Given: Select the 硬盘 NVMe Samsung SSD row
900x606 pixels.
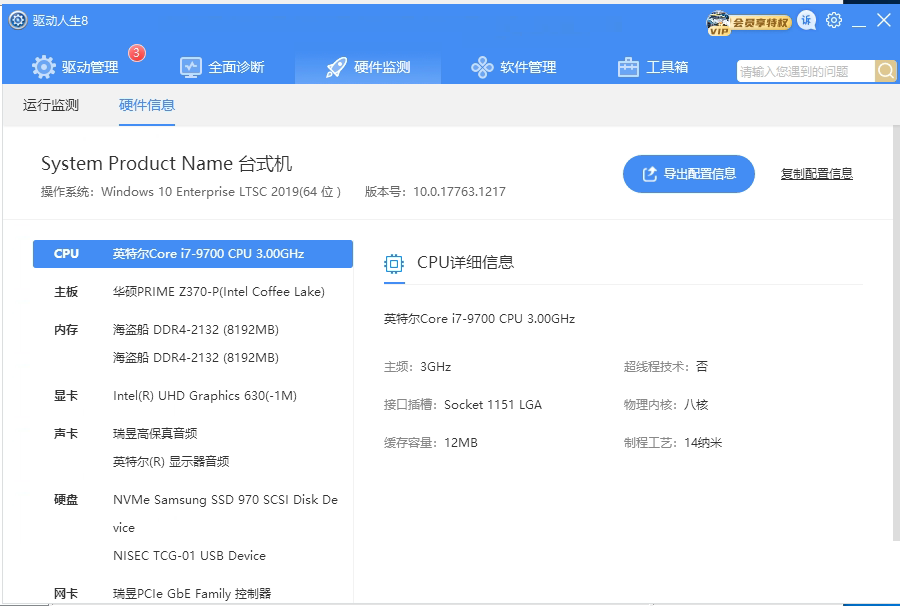Looking at the screenshot, I should tap(193, 514).
